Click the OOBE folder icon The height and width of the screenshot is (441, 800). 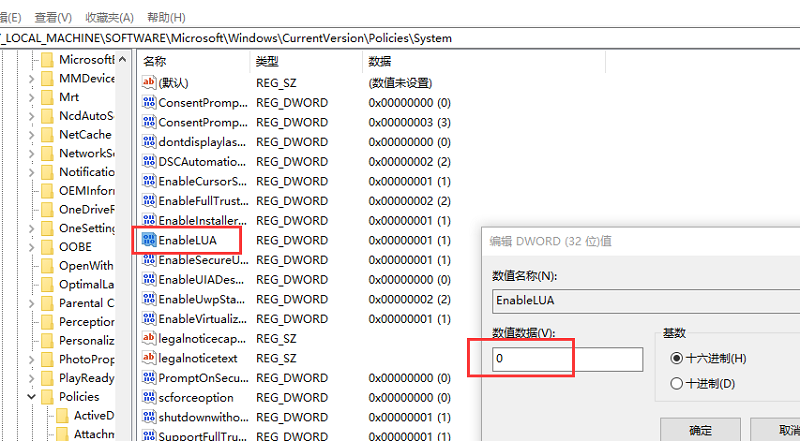47,247
